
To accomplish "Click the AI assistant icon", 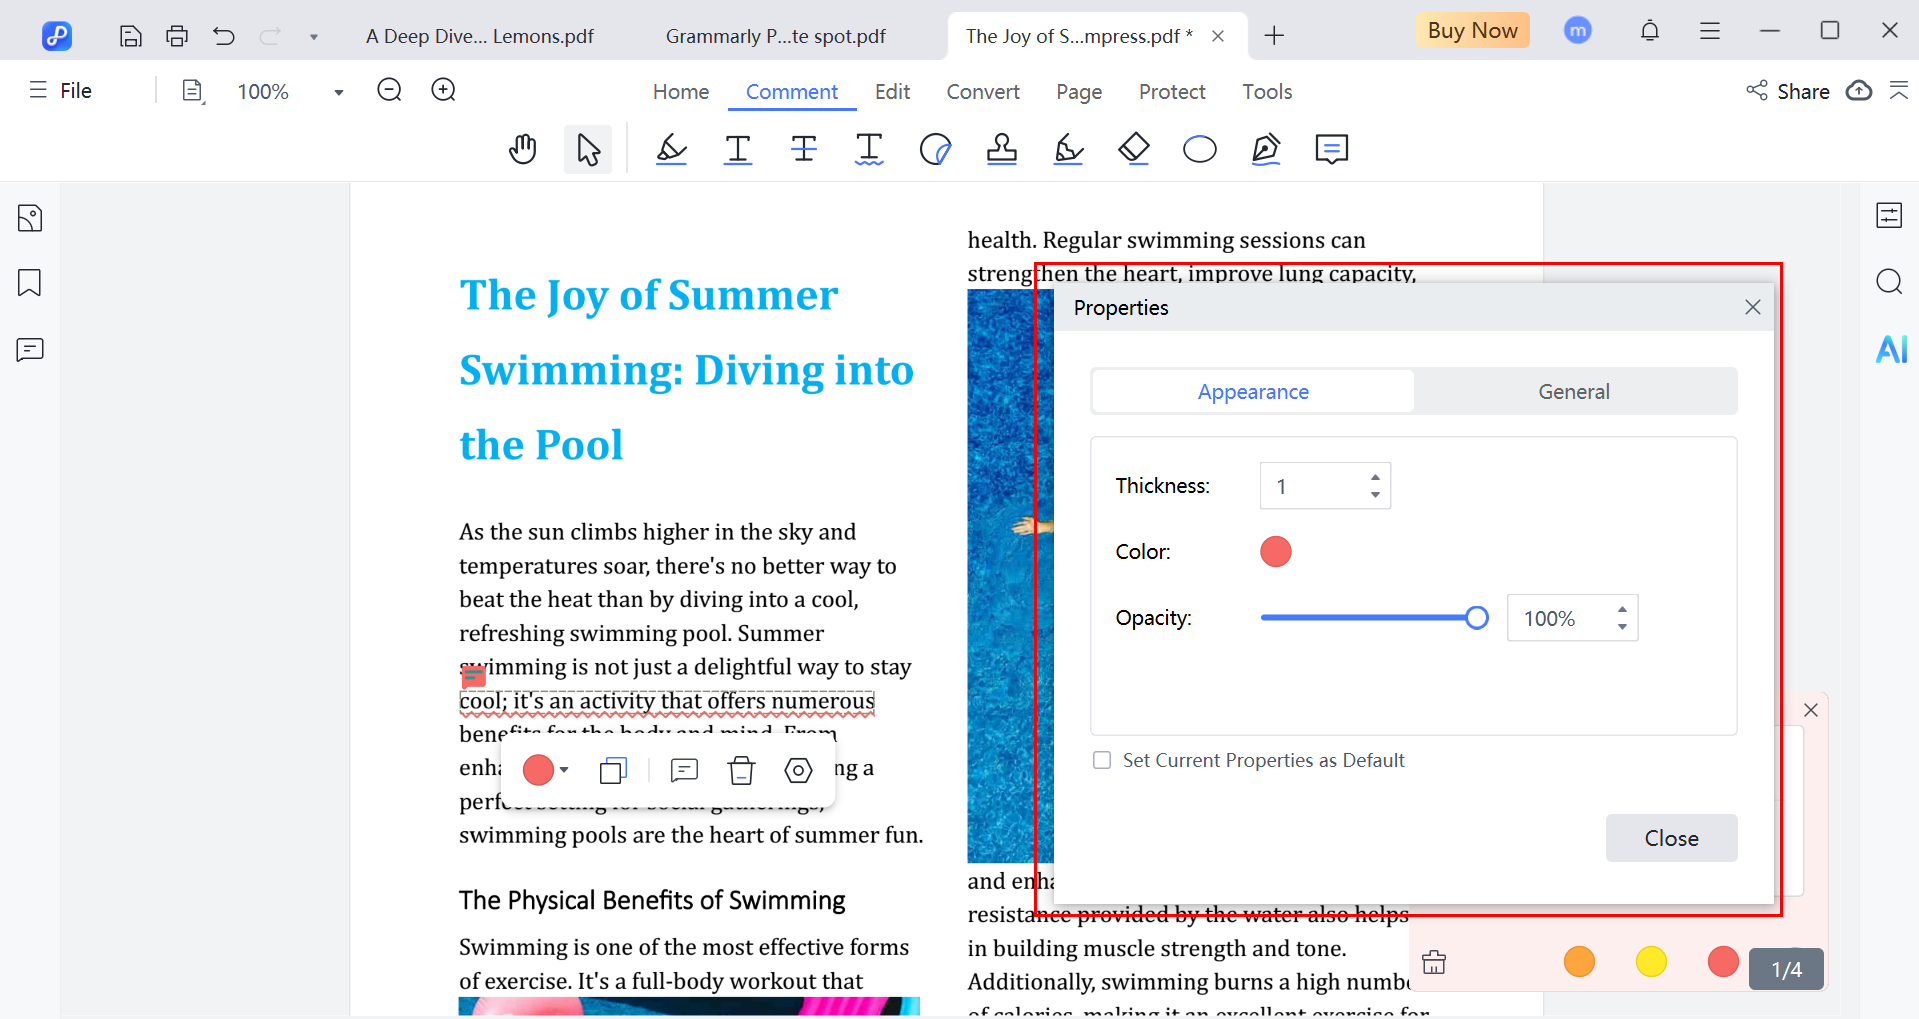I will coord(1890,349).
